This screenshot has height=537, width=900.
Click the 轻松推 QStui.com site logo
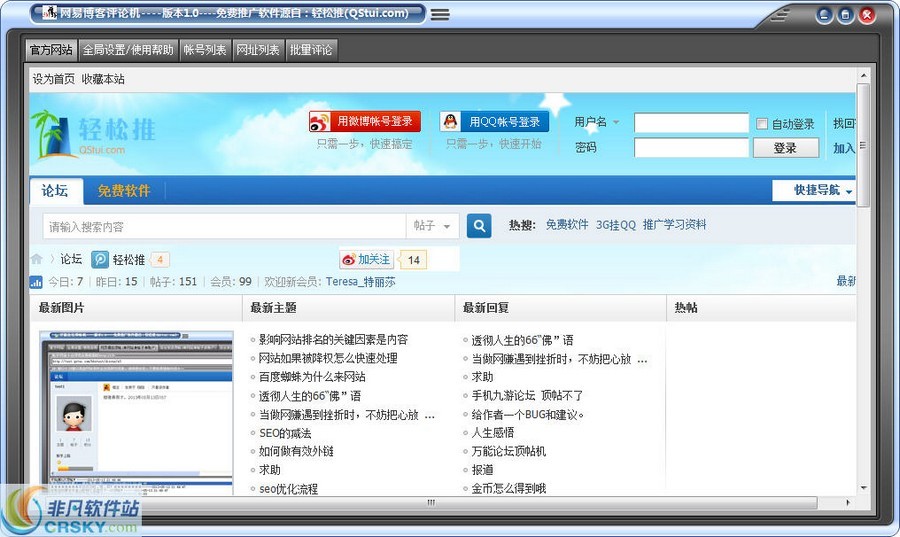coord(93,134)
